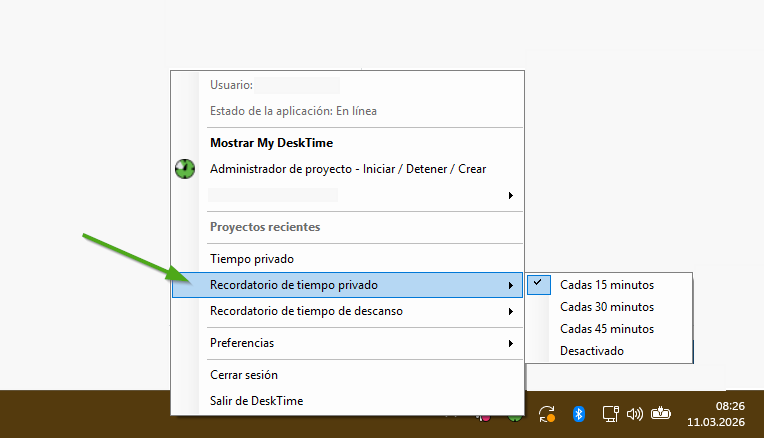The height and width of the screenshot is (438, 764).
Task: Click the sync update tray icon
Action: point(547,413)
